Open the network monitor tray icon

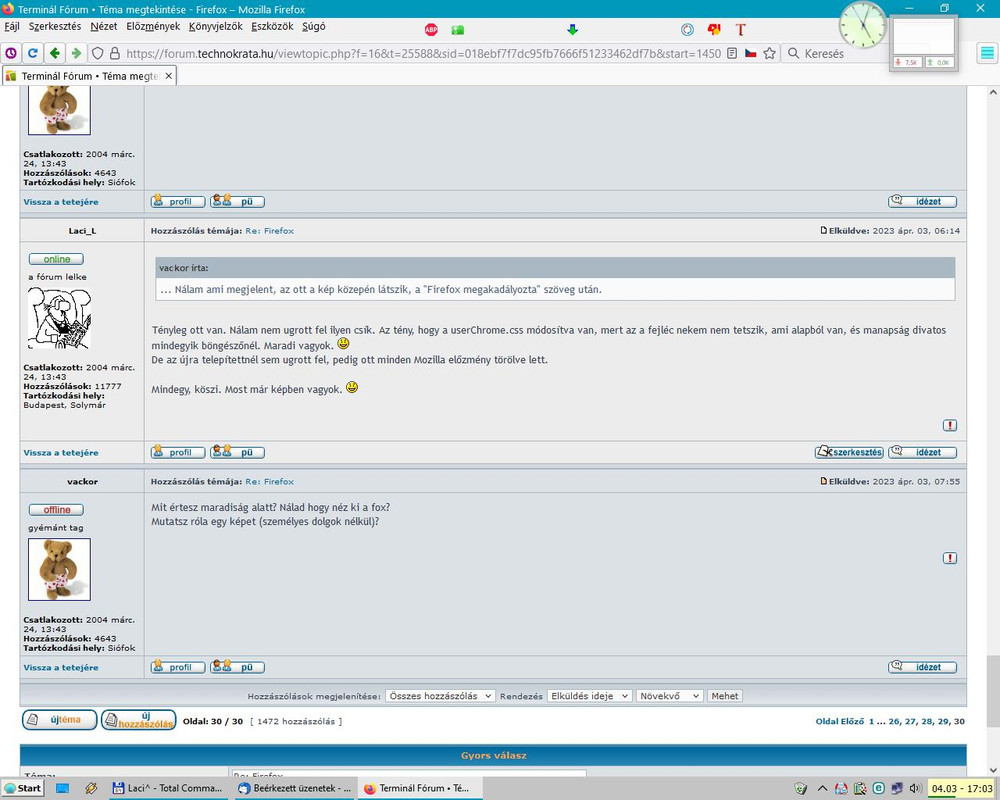point(897,788)
